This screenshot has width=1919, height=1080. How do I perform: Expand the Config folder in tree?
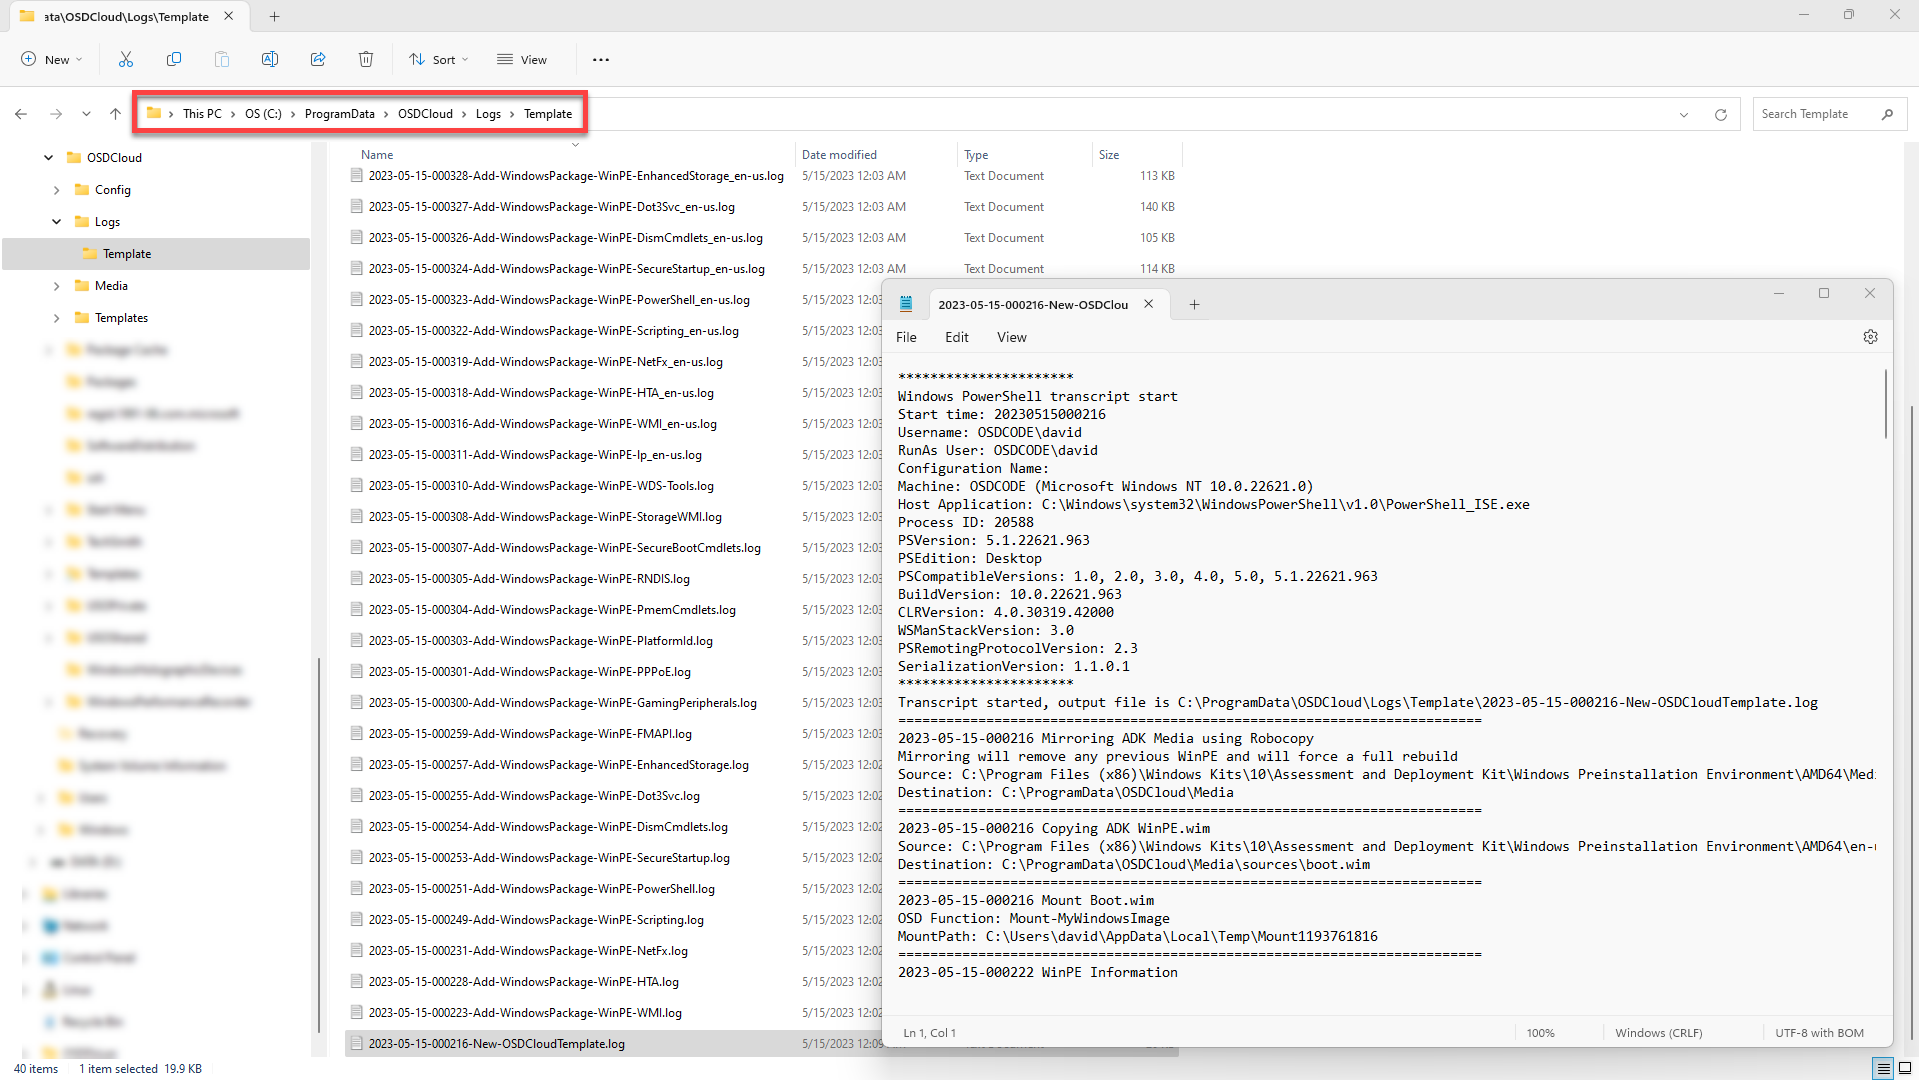point(57,190)
